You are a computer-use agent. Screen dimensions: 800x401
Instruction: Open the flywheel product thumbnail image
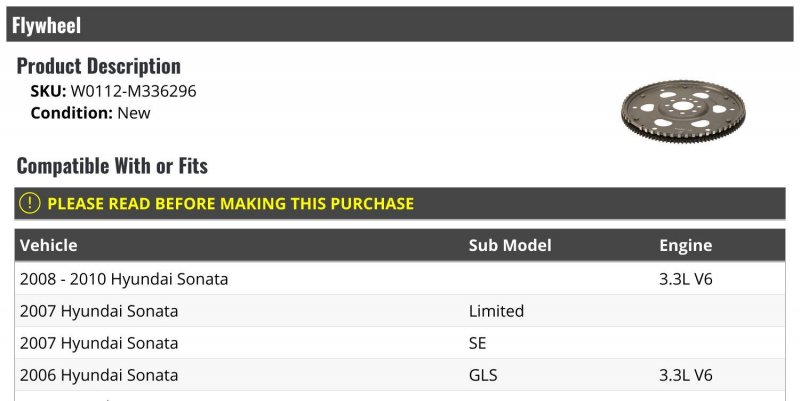683,111
